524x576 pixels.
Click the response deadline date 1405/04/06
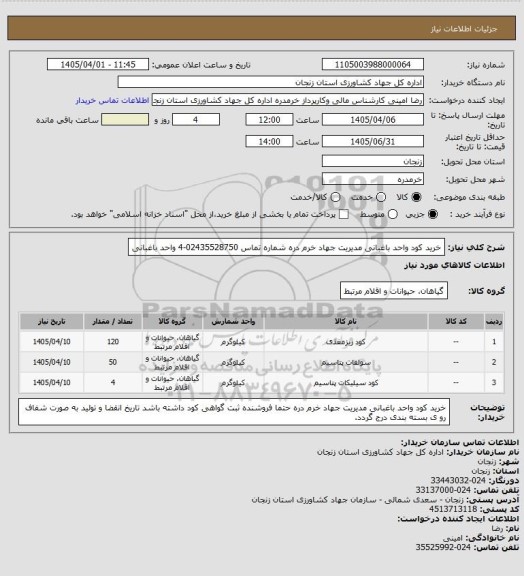tap(373, 120)
